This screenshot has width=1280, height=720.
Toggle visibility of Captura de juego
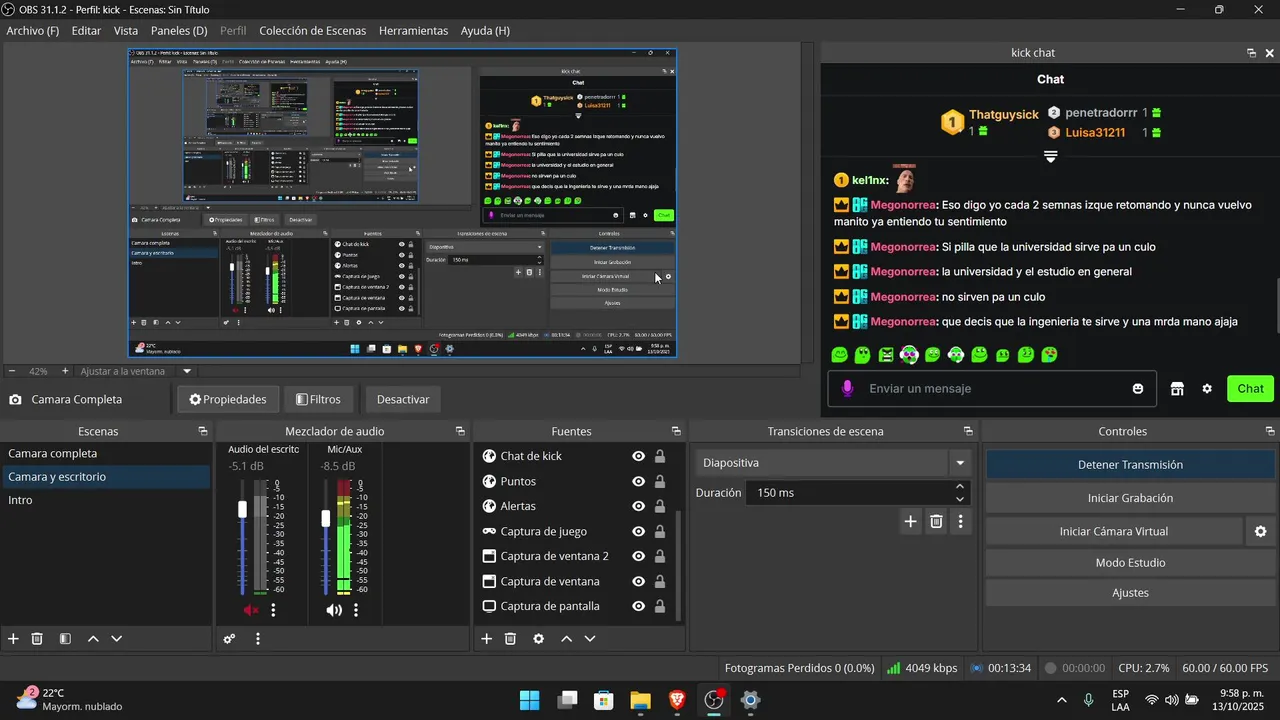pos(638,531)
